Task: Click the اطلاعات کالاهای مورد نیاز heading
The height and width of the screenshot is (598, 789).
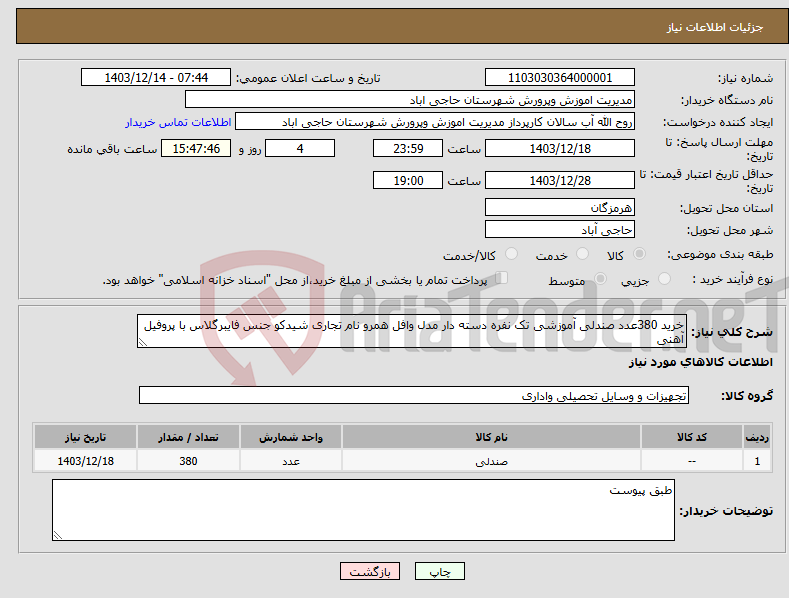Action: (x=700, y=362)
